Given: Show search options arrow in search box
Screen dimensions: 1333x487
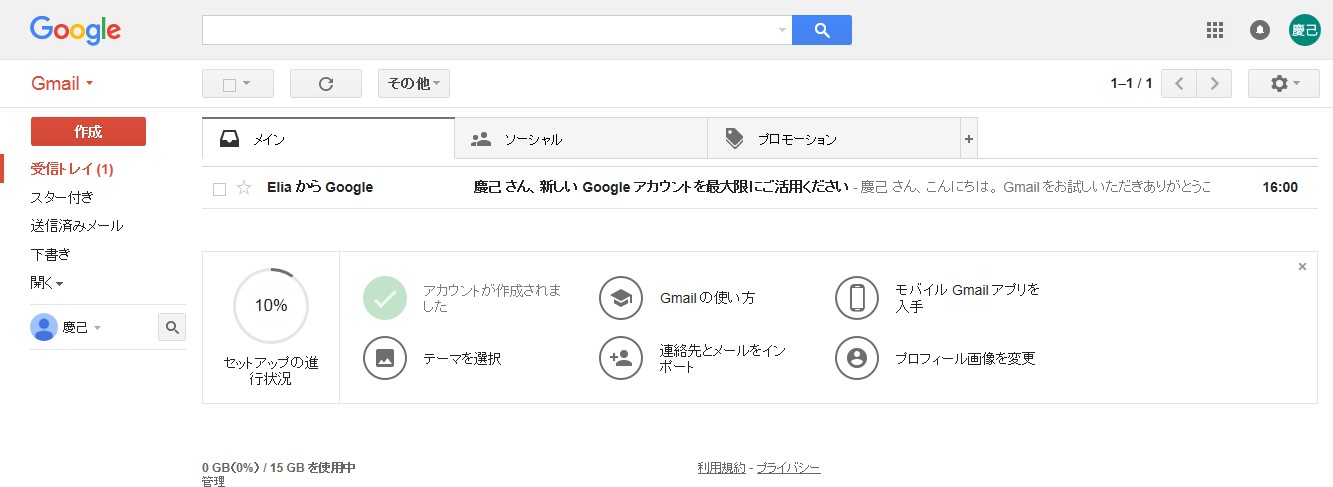Looking at the screenshot, I should 782,30.
